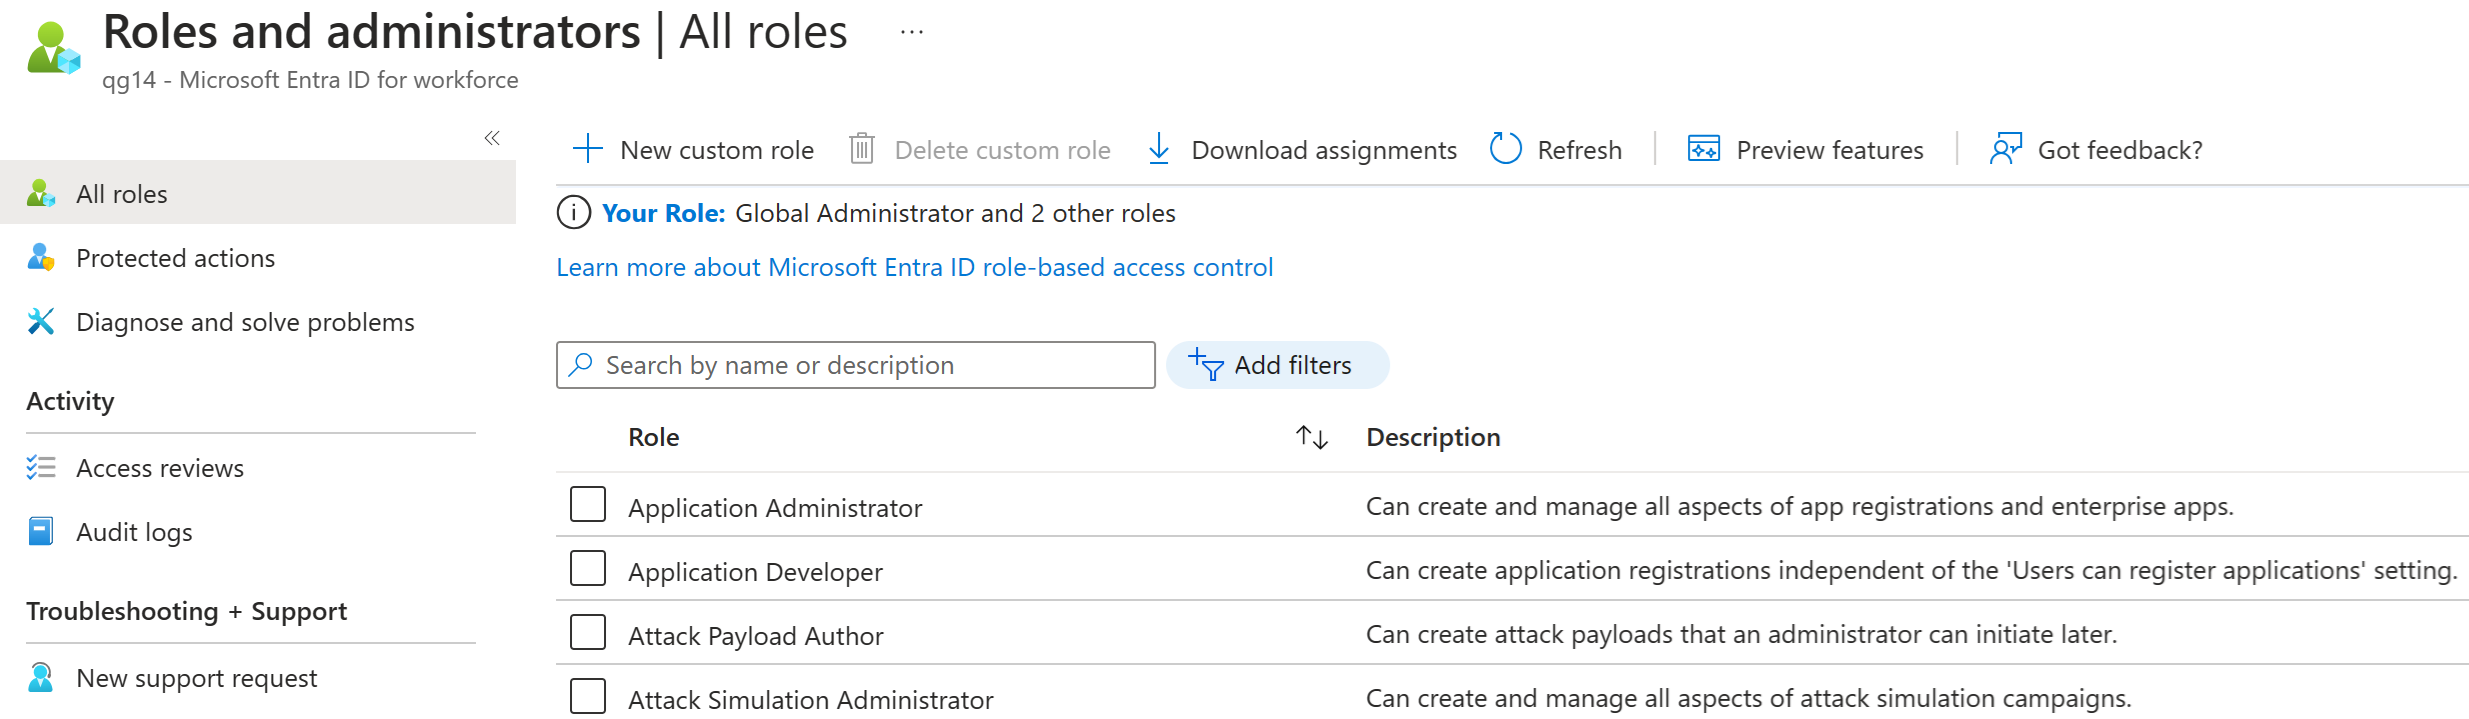Click the feedback person icon
The width and height of the screenshot is (2469, 719).
coord(2006,149)
